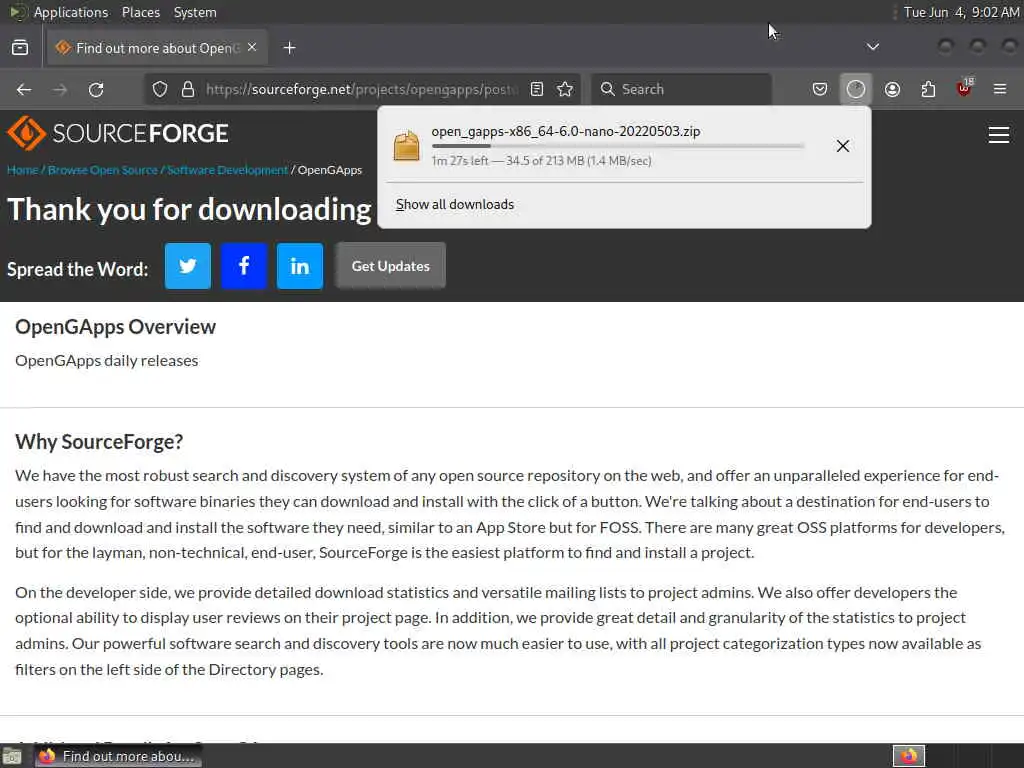This screenshot has height=768, width=1024.
Task: Open the Extensions puzzle icon
Action: click(x=928, y=89)
